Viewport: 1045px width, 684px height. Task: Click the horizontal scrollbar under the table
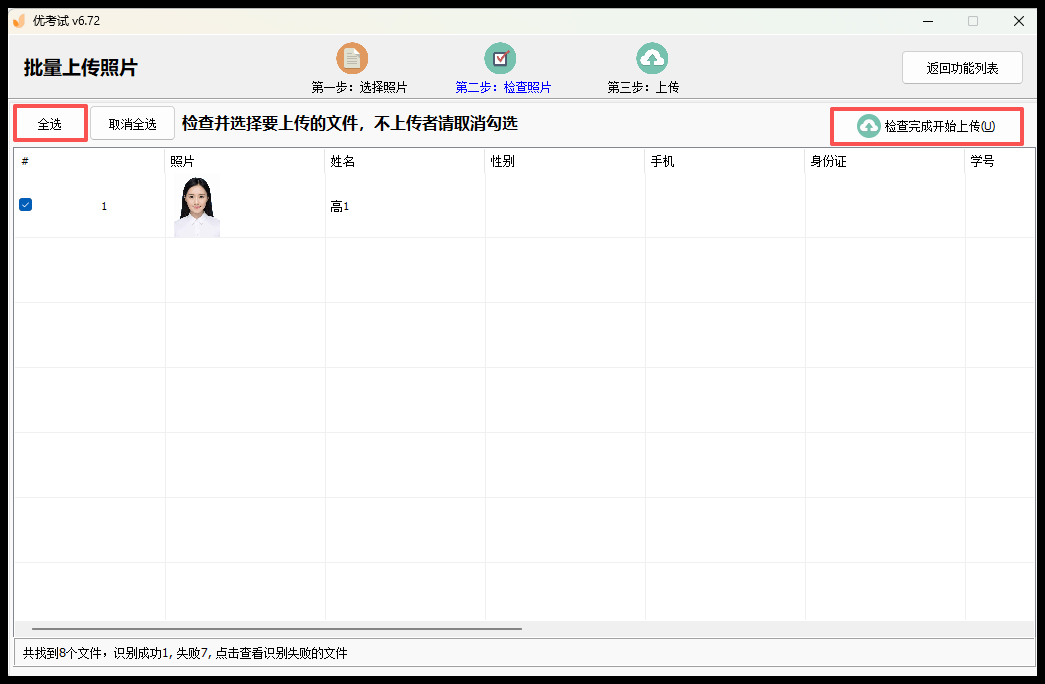277,629
